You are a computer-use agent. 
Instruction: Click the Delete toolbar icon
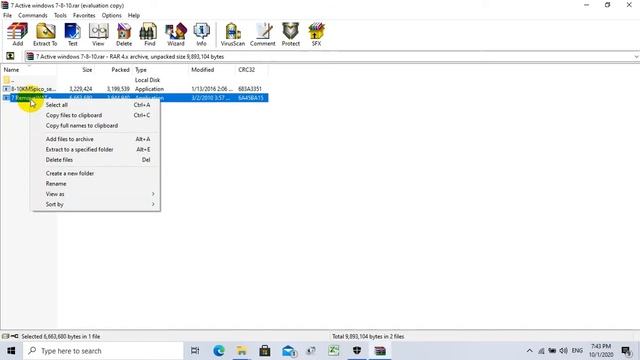click(124, 34)
